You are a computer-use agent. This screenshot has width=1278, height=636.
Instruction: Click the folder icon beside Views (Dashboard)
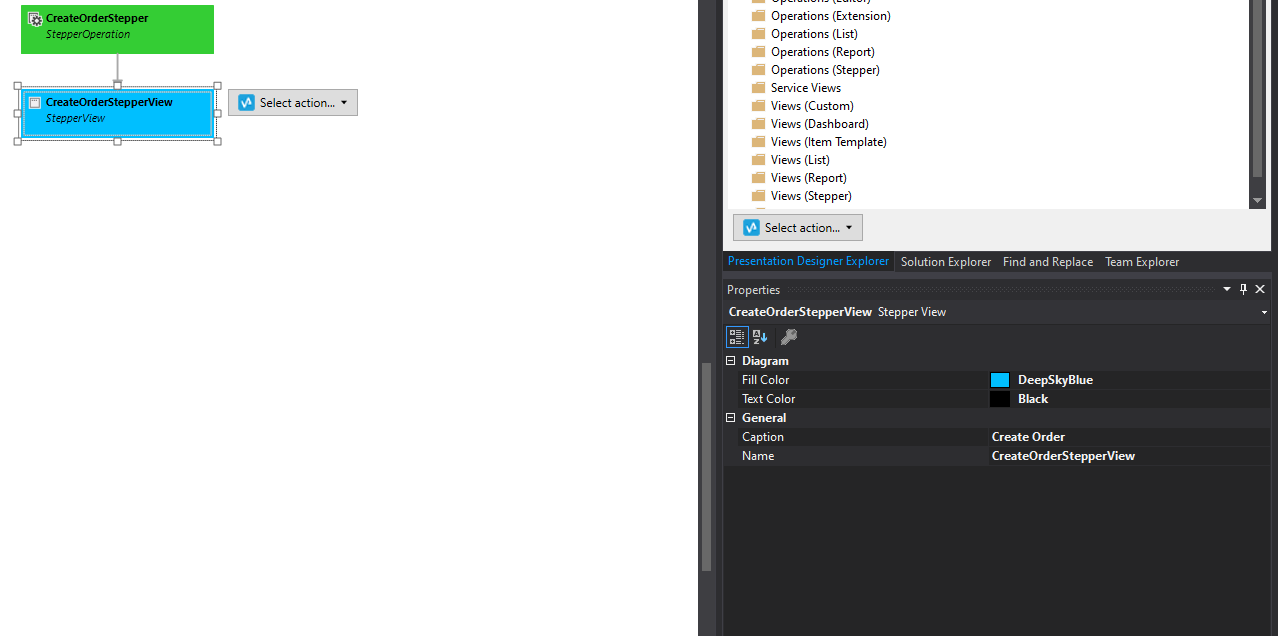click(758, 124)
